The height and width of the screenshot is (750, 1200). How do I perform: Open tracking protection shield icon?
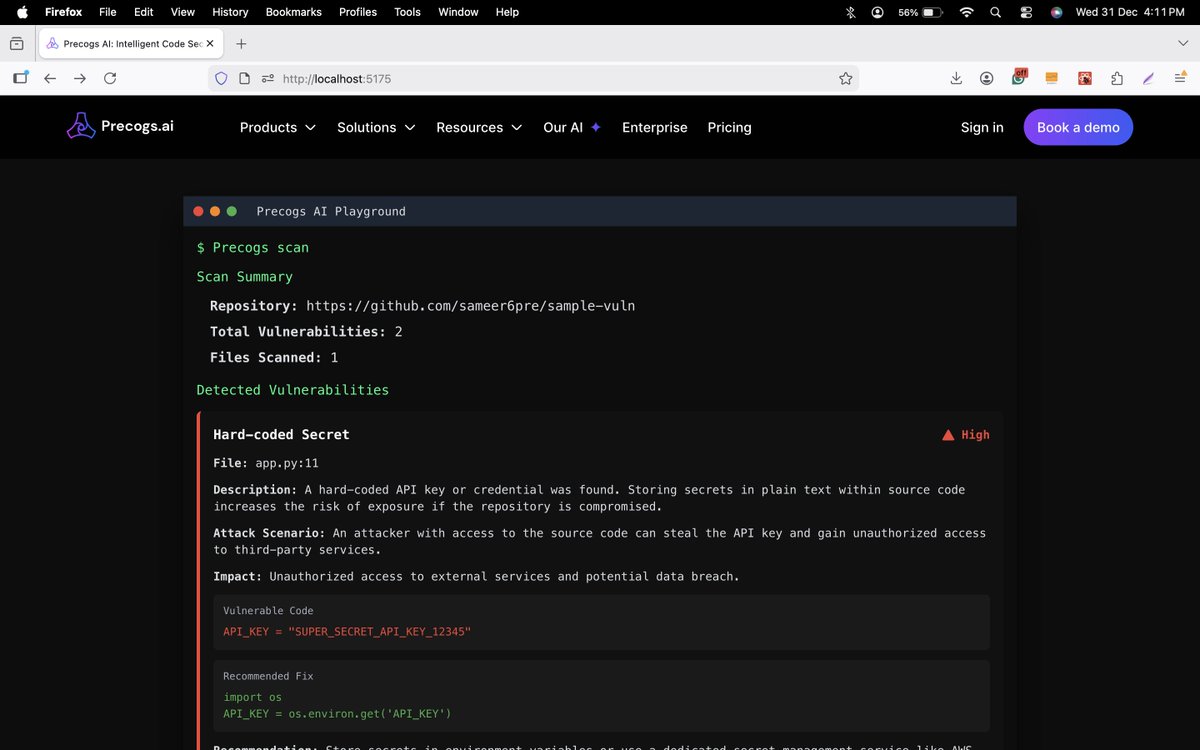[222, 78]
